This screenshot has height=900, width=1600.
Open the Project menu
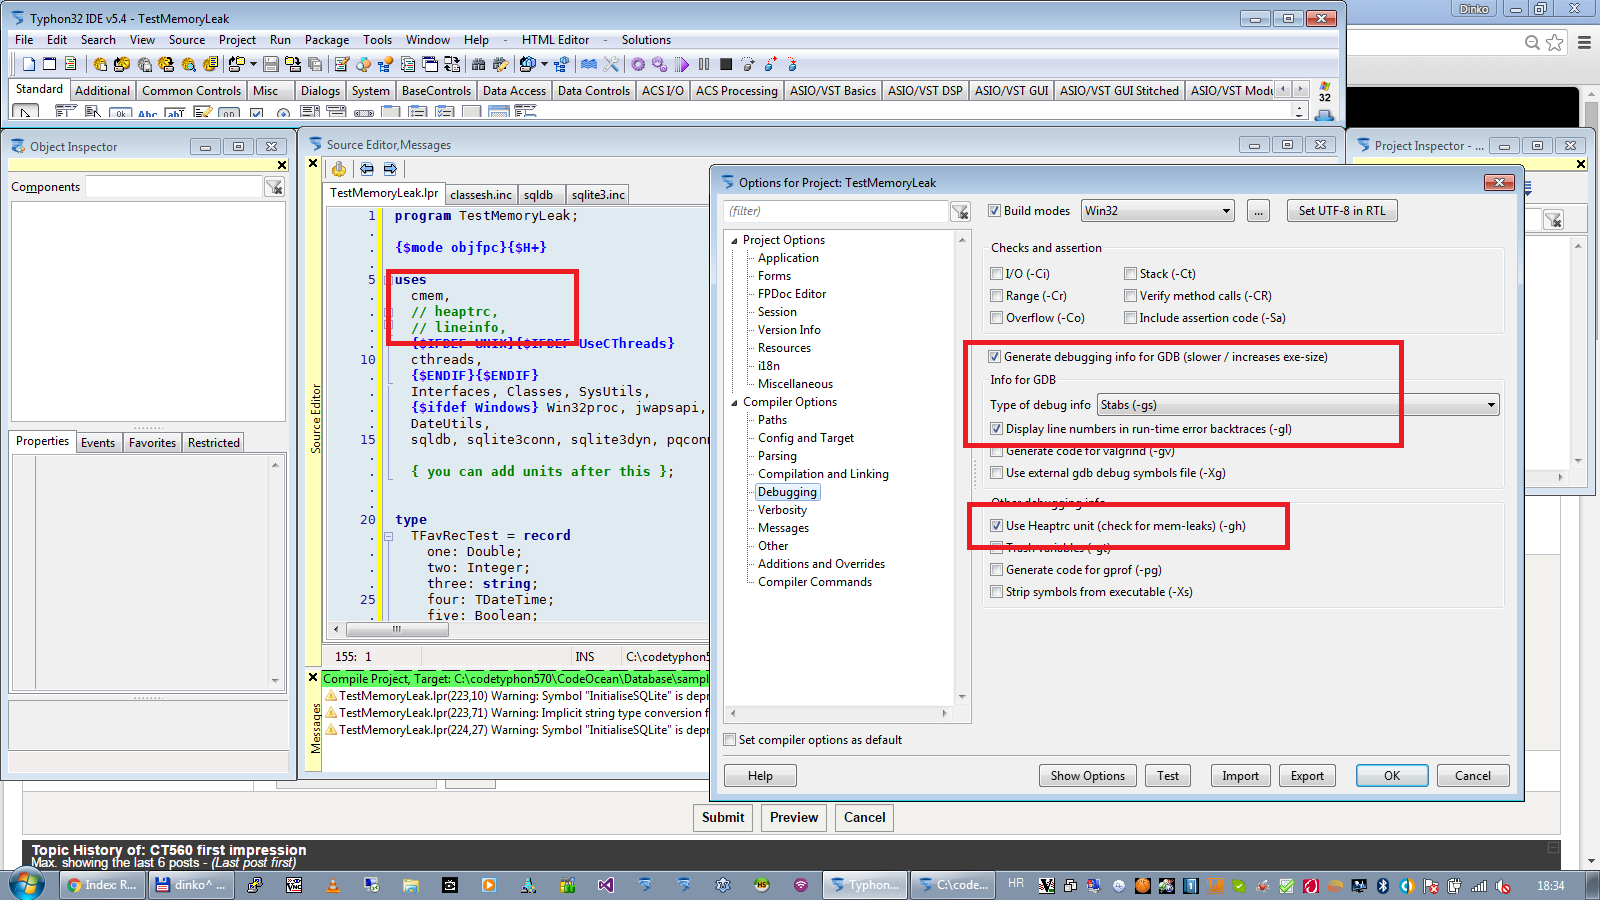(x=237, y=40)
